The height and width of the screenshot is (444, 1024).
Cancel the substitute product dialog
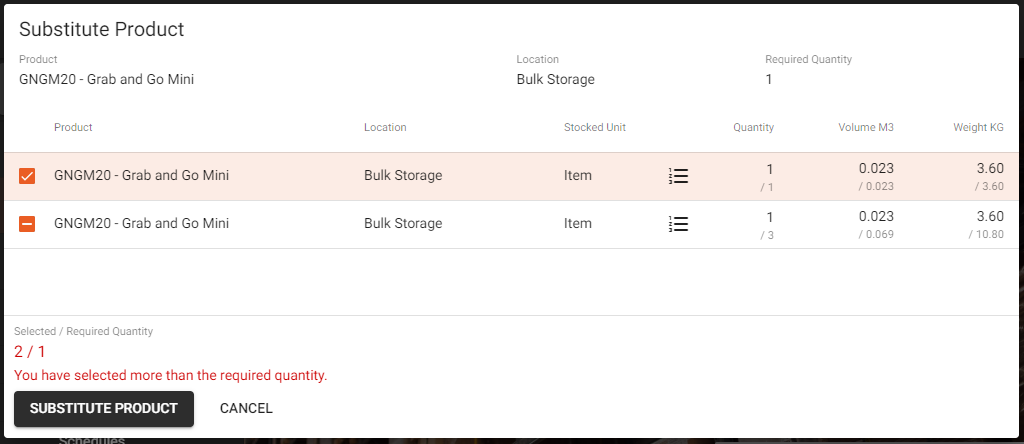click(x=246, y=409)
